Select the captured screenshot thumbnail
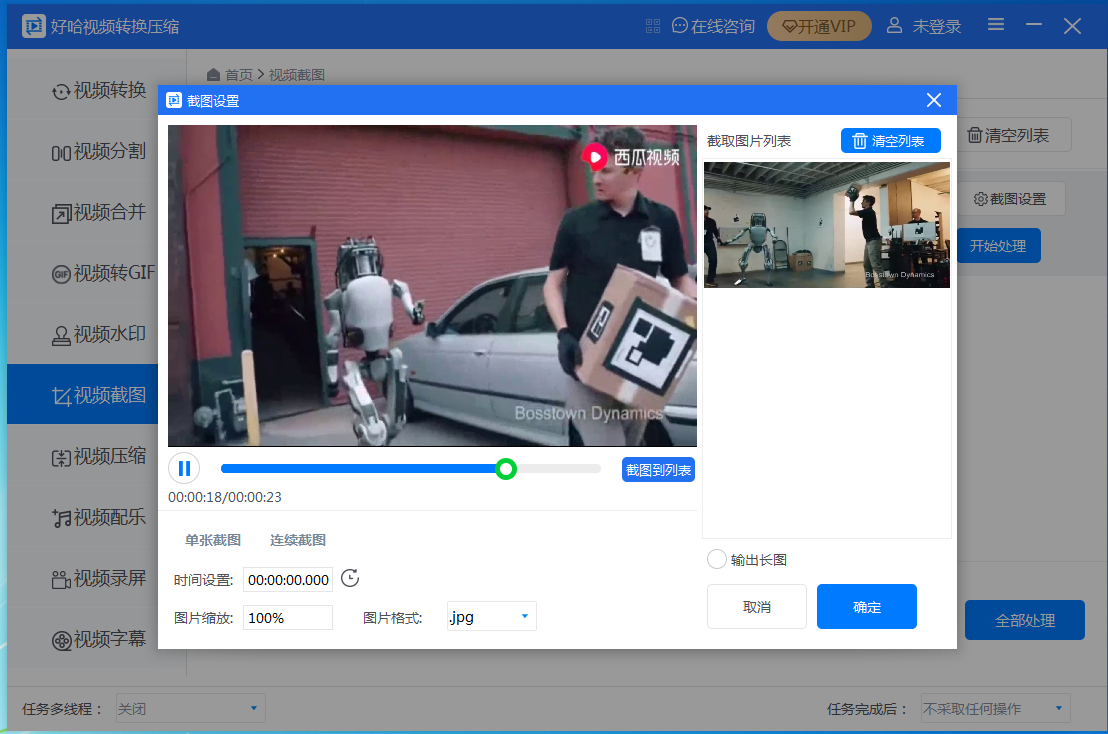1108x734 pixels. click(826, 225)
